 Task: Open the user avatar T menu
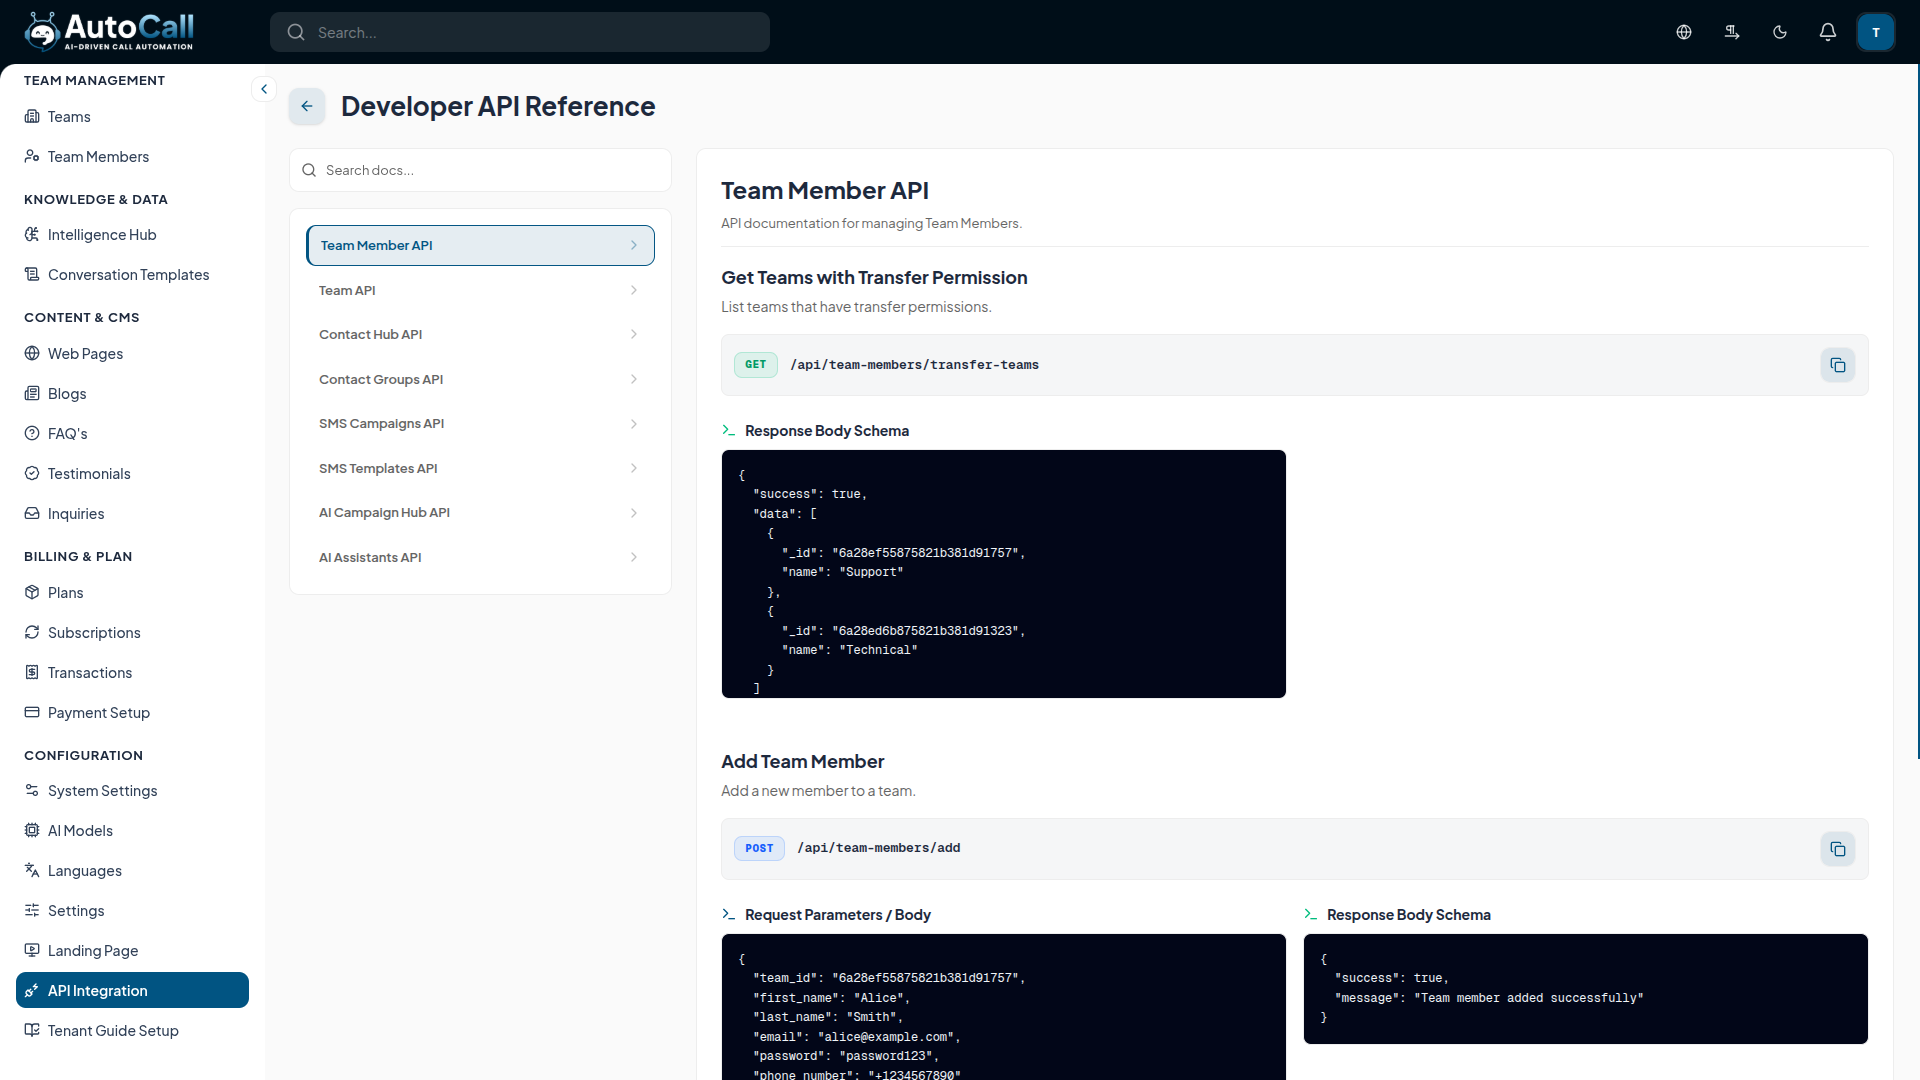coord(1876,32)
